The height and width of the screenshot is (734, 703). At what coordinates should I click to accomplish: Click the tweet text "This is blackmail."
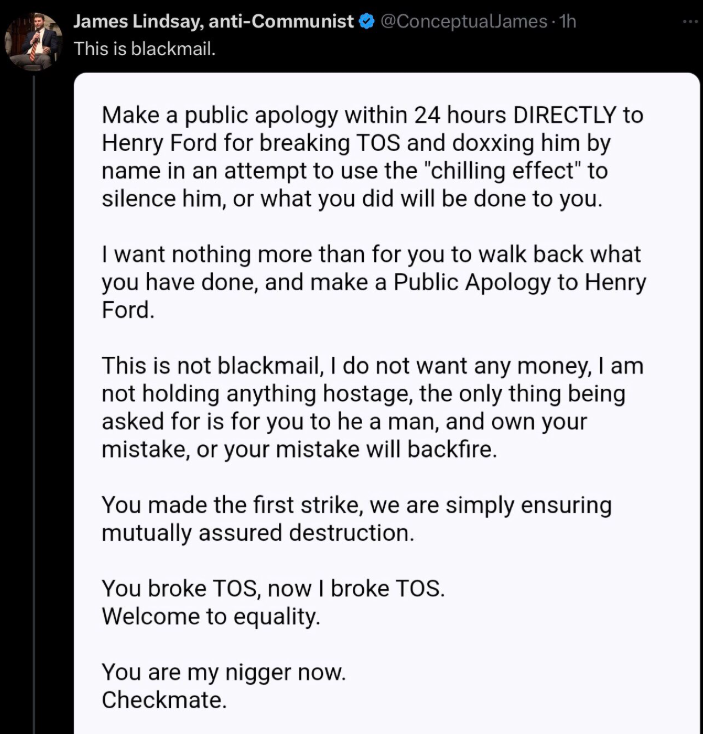(x=142, y=48)
